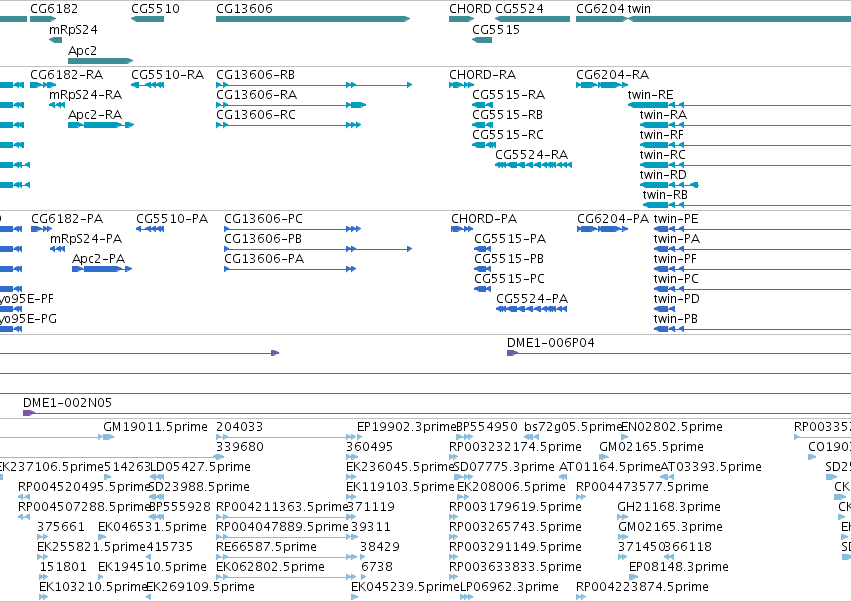Select protein CG13606-PC
Viewport: 851px width, 602px height.
[263, 219]
